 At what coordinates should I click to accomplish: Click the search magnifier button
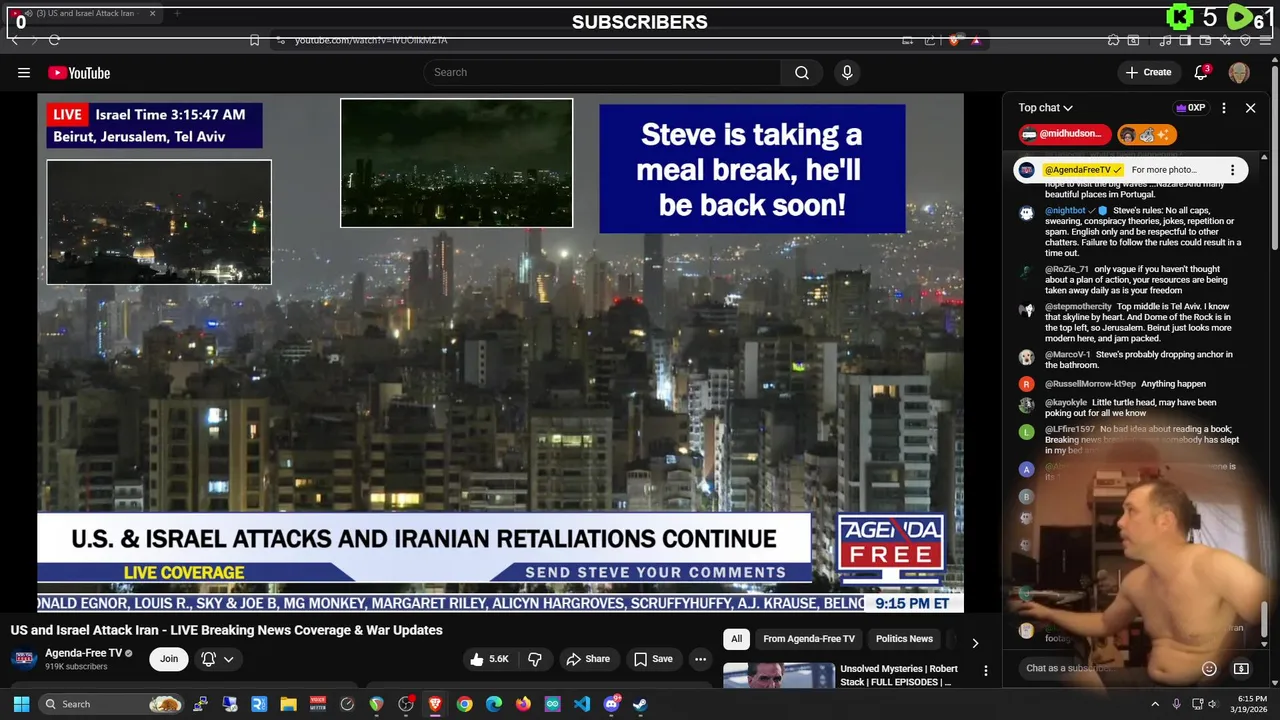(802, 72)
